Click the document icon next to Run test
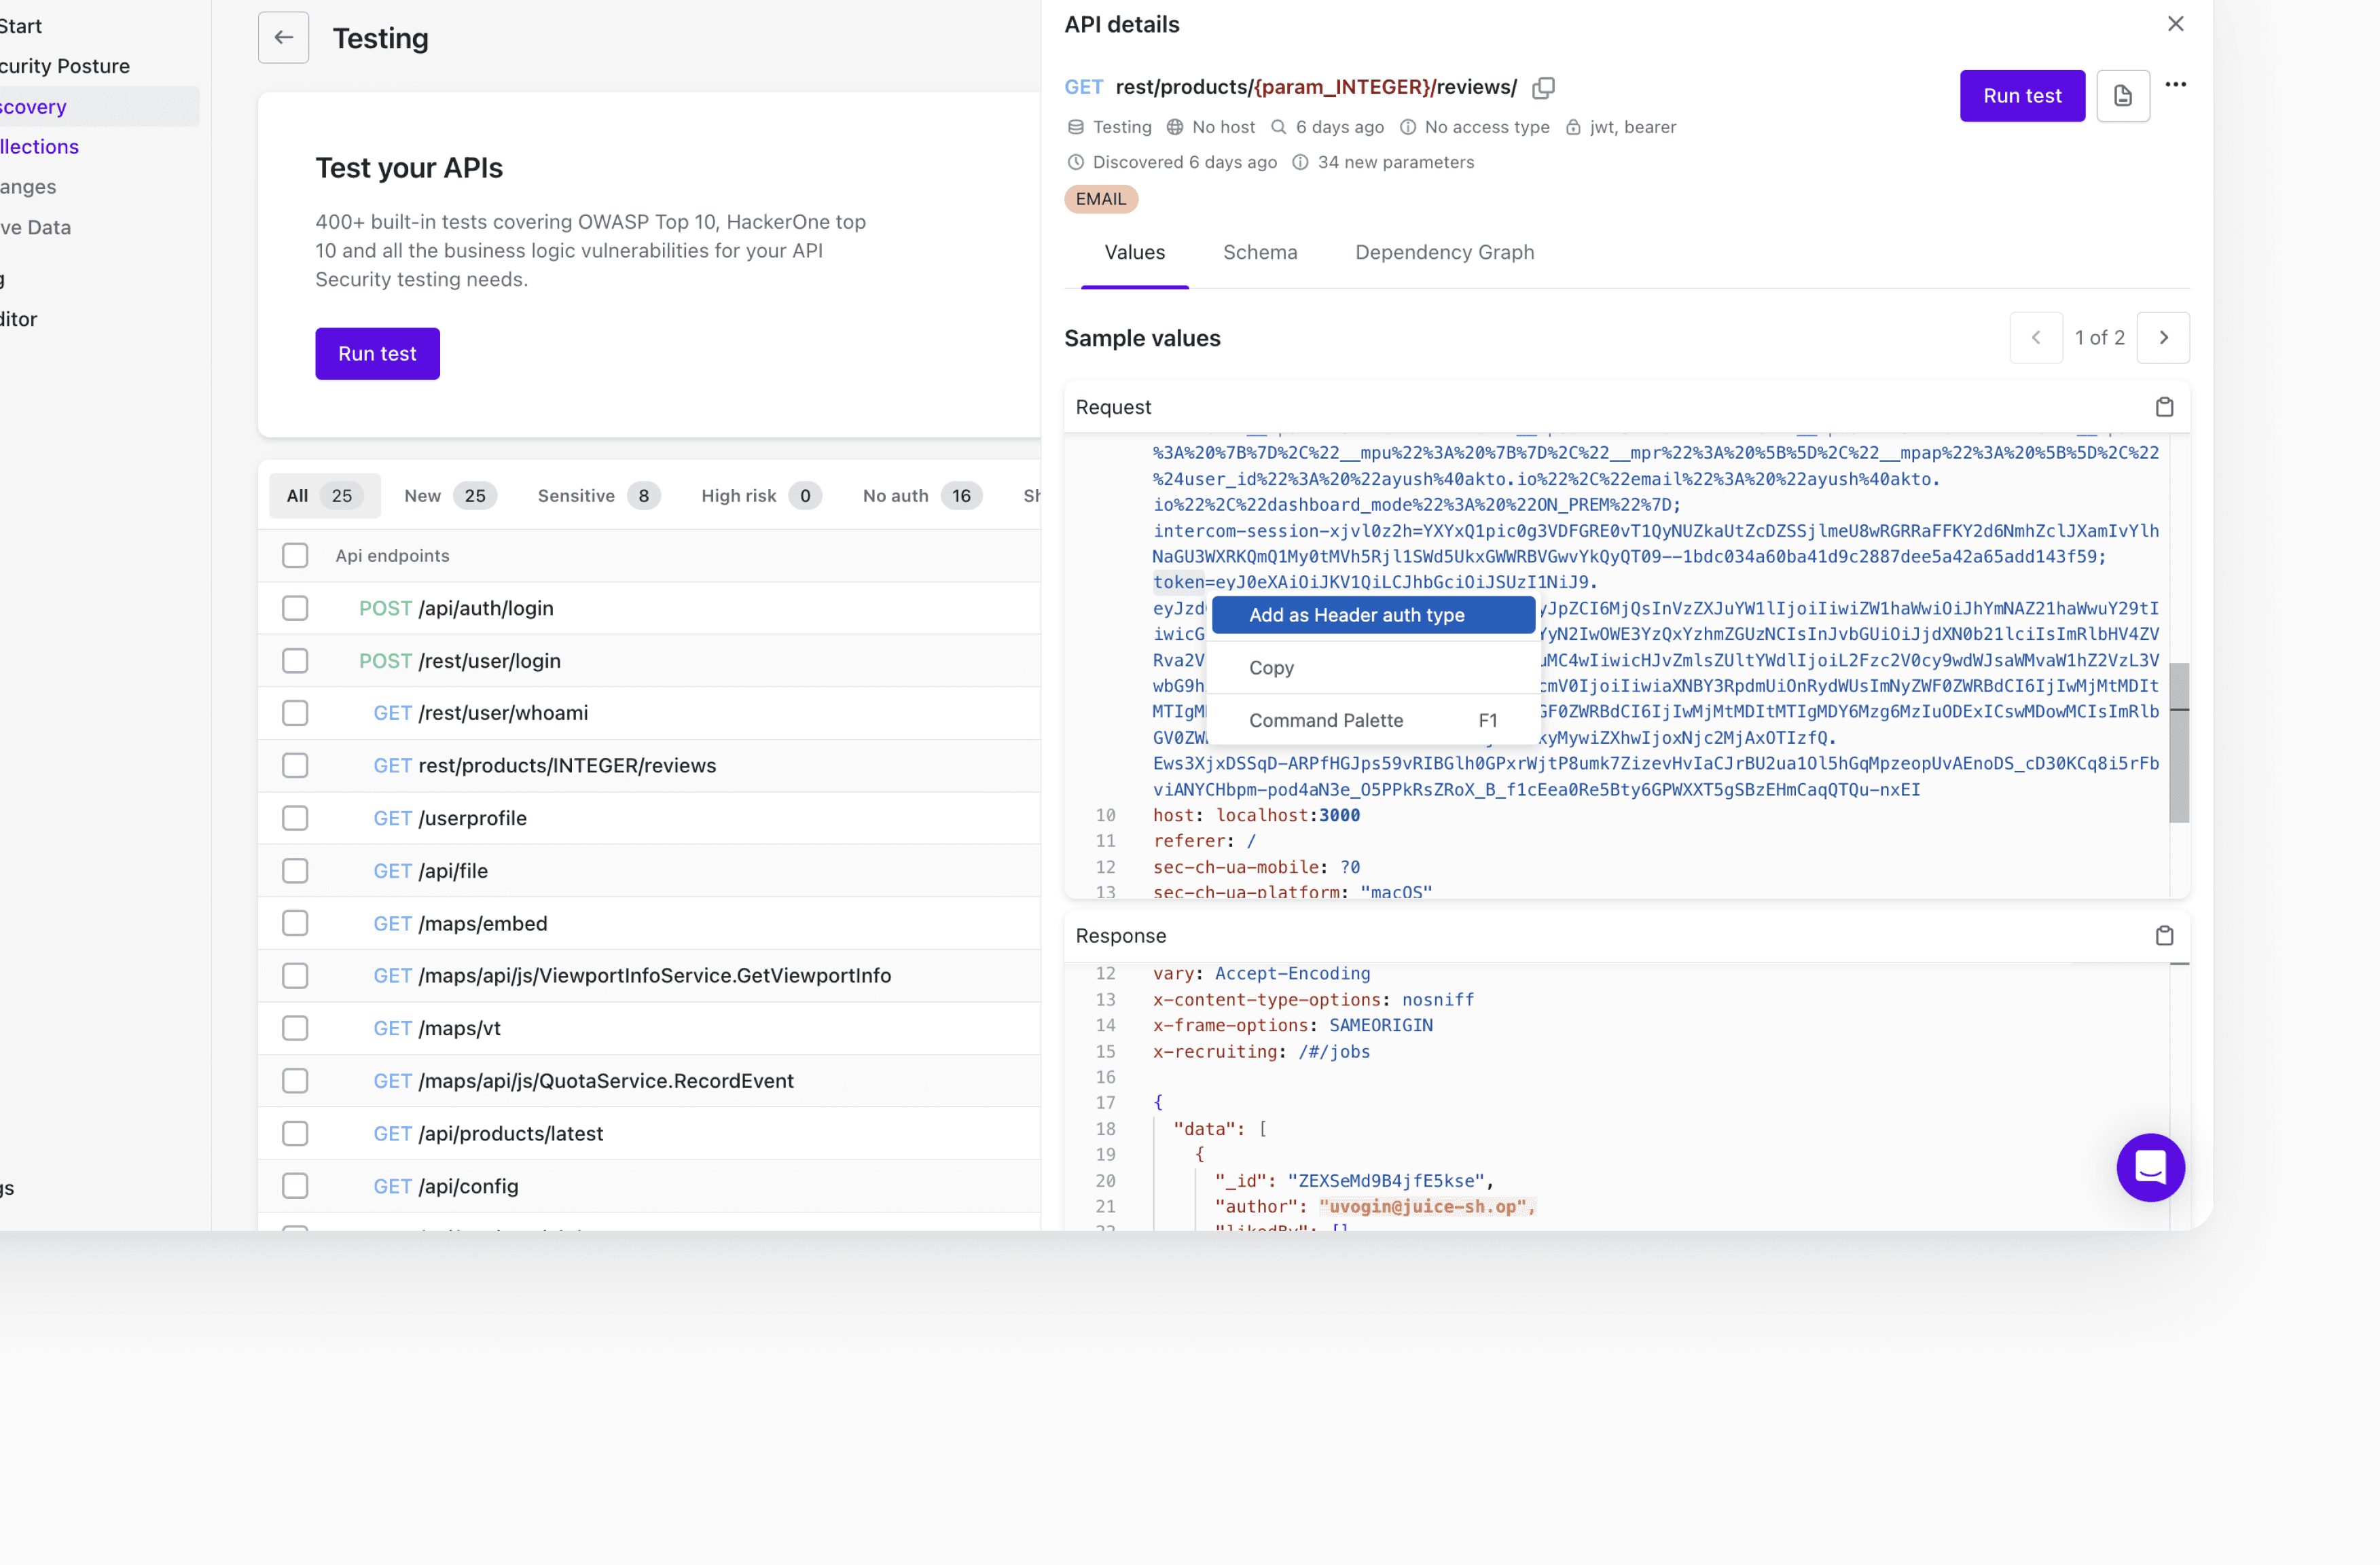This screenshot has height=1565, width=2380. [x=2122, y=96]
